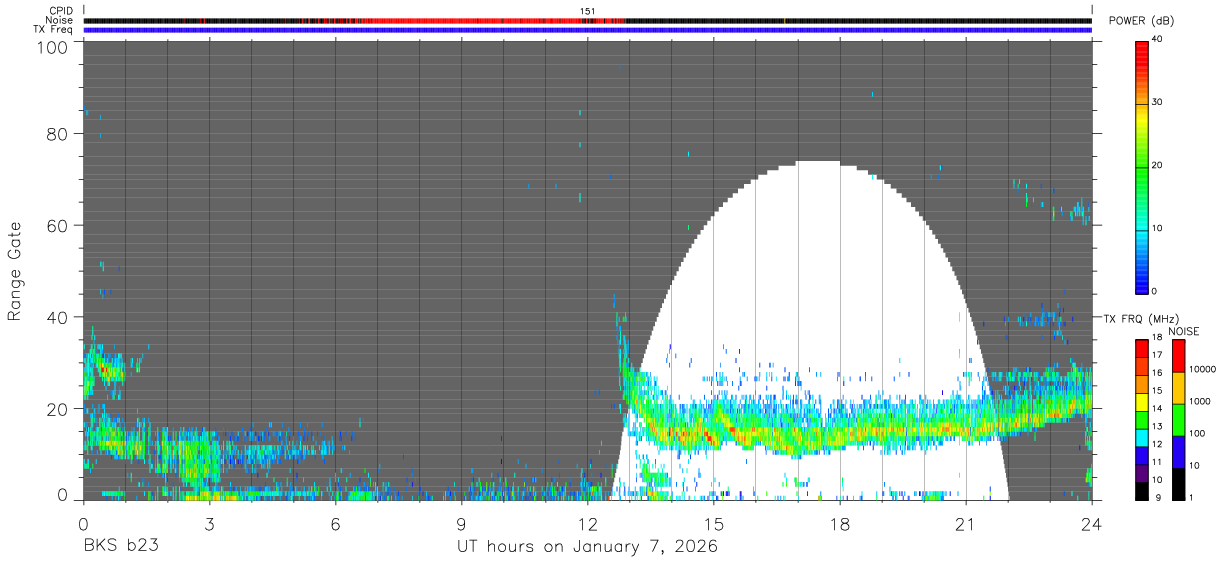Click the NOISE legend title
Viewport: 1228px width, 567px height.
click(x=1183, y=331)
